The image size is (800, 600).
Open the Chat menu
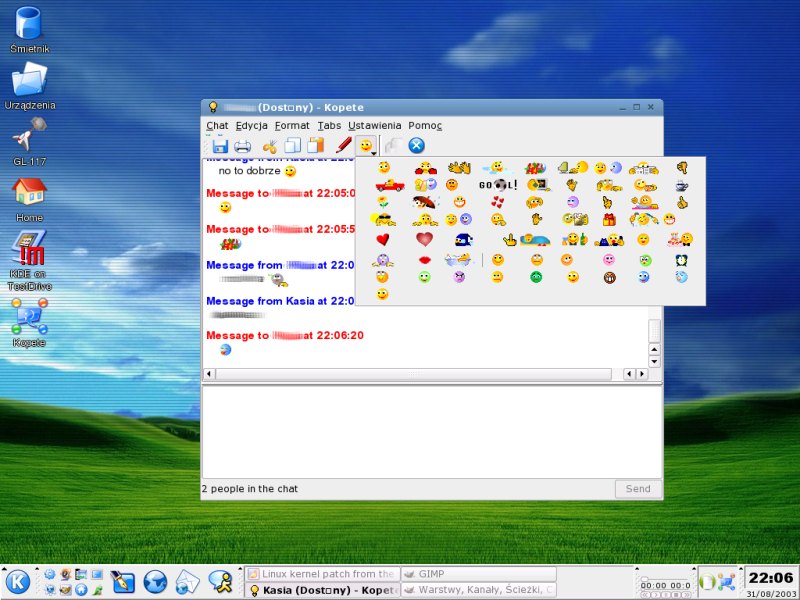point(217,126)
